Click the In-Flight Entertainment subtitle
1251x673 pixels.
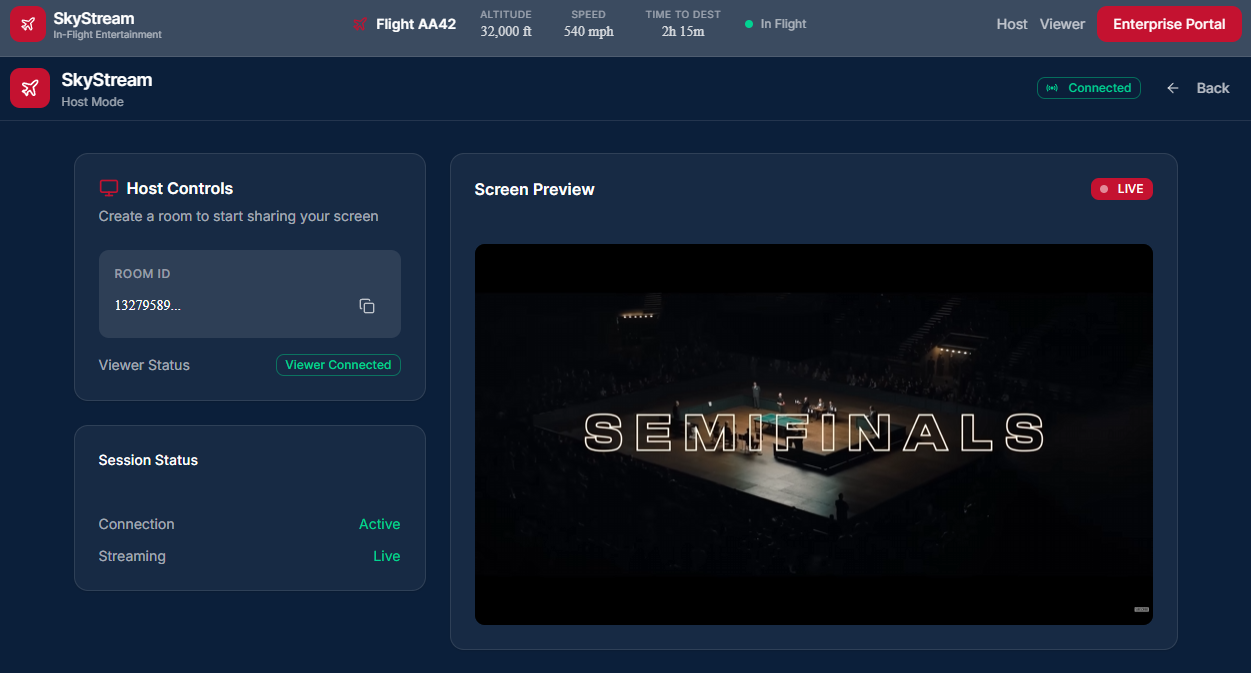pos(108,35)
